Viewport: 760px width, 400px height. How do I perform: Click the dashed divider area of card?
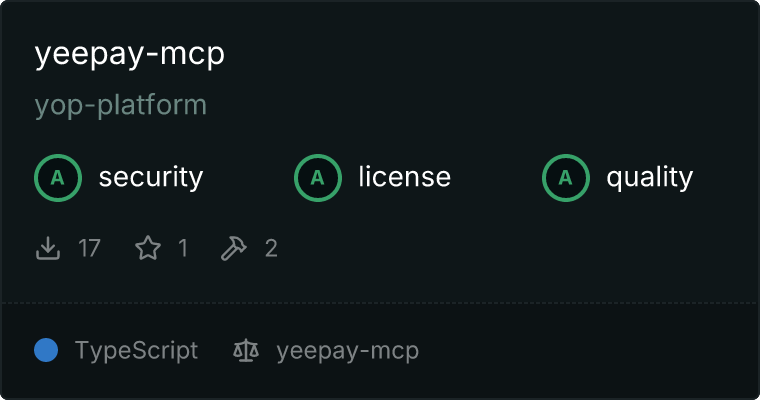click(380, 303)
